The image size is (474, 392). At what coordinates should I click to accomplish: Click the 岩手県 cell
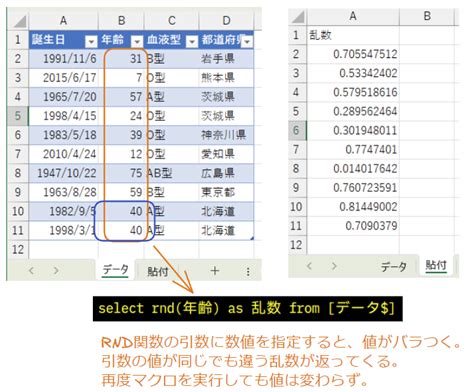click(226, 59)
